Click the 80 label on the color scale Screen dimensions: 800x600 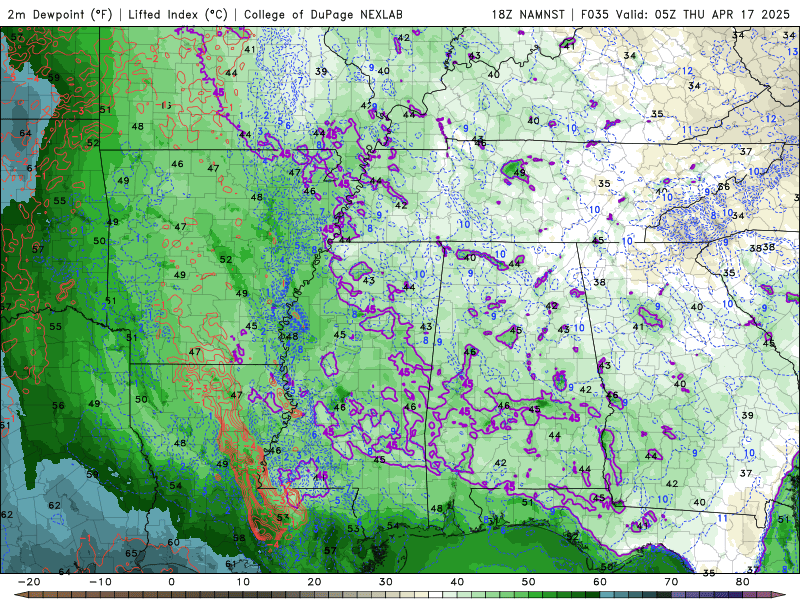point(743,582)
